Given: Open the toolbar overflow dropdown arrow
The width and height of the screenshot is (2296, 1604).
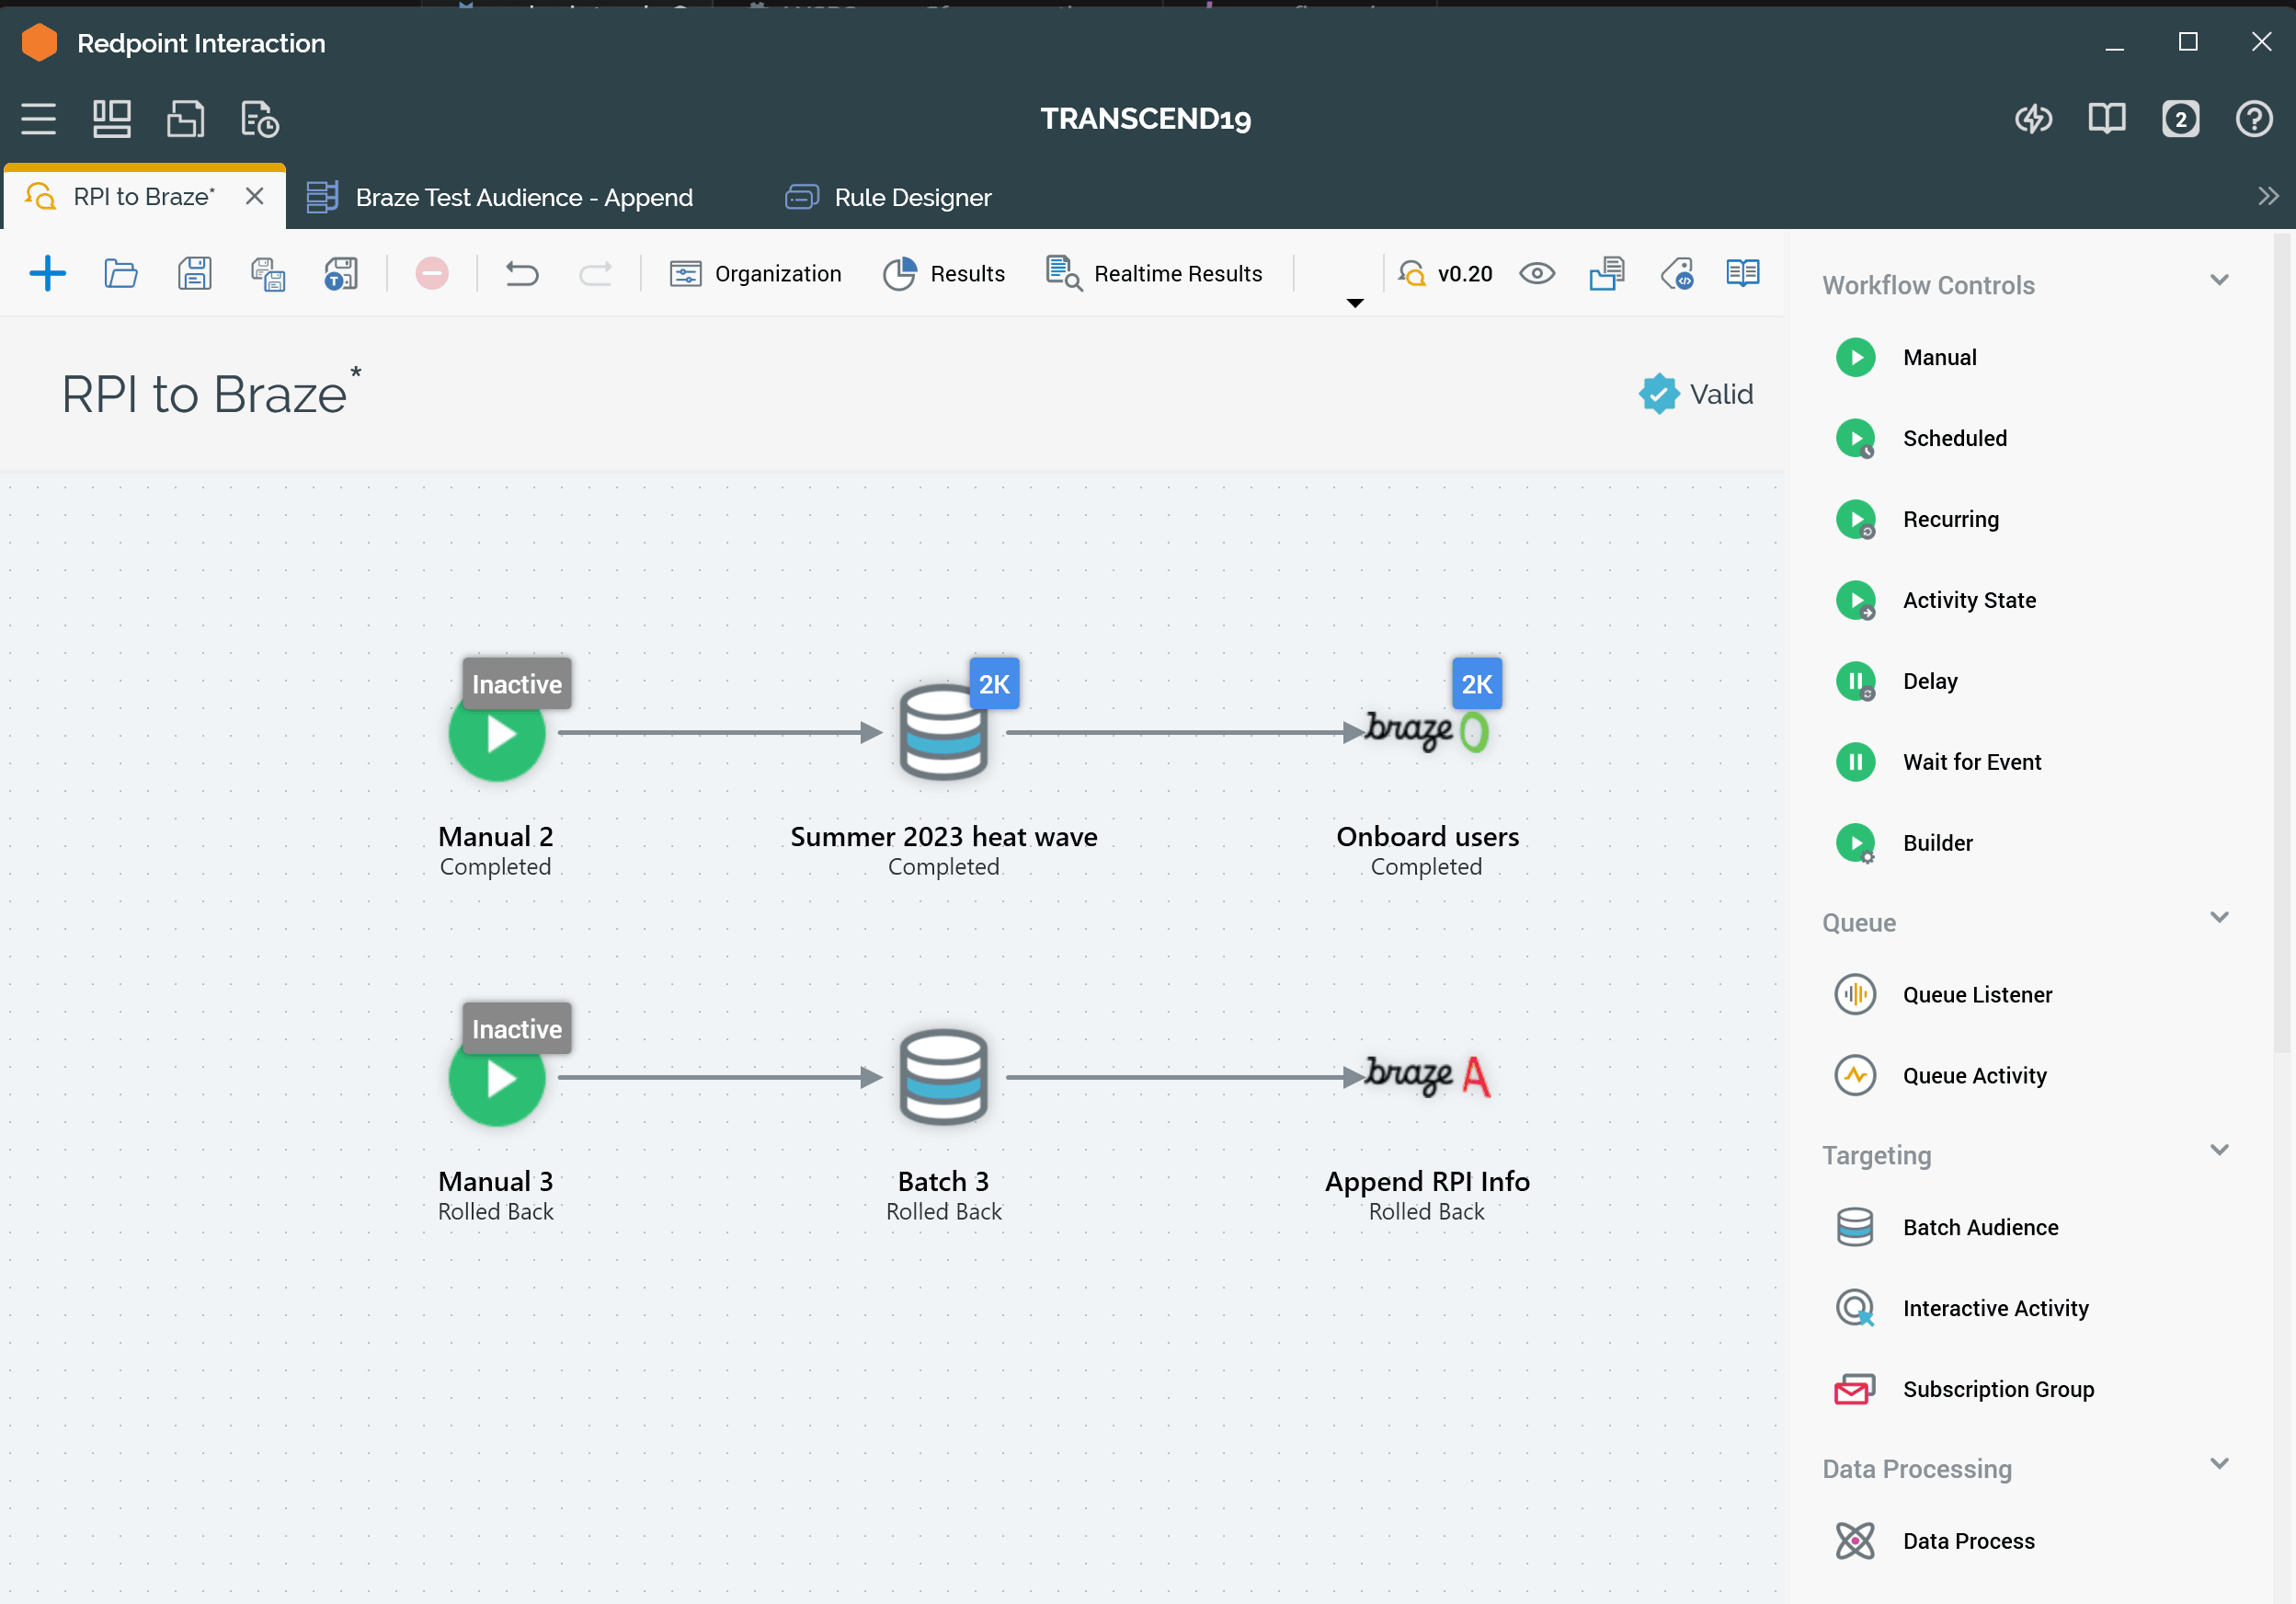Looking at the screenshot, I should [1354, 303].
